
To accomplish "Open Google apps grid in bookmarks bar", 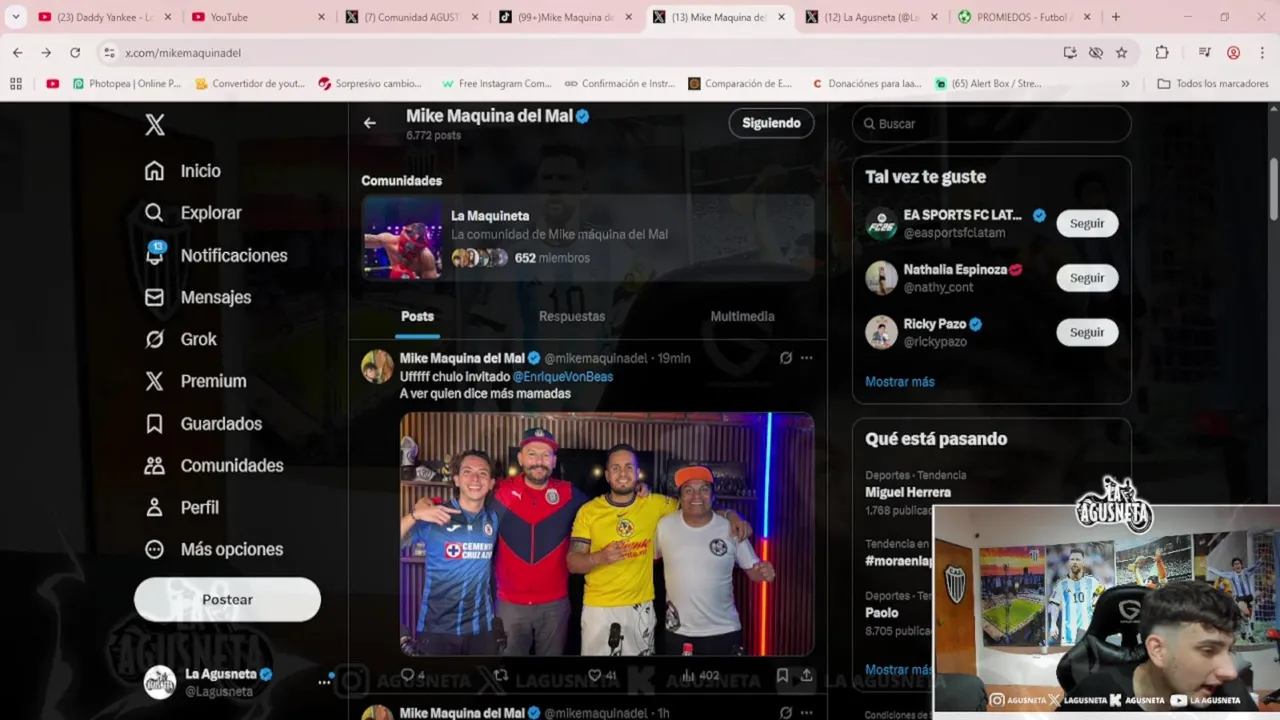I will pos(15,84).
